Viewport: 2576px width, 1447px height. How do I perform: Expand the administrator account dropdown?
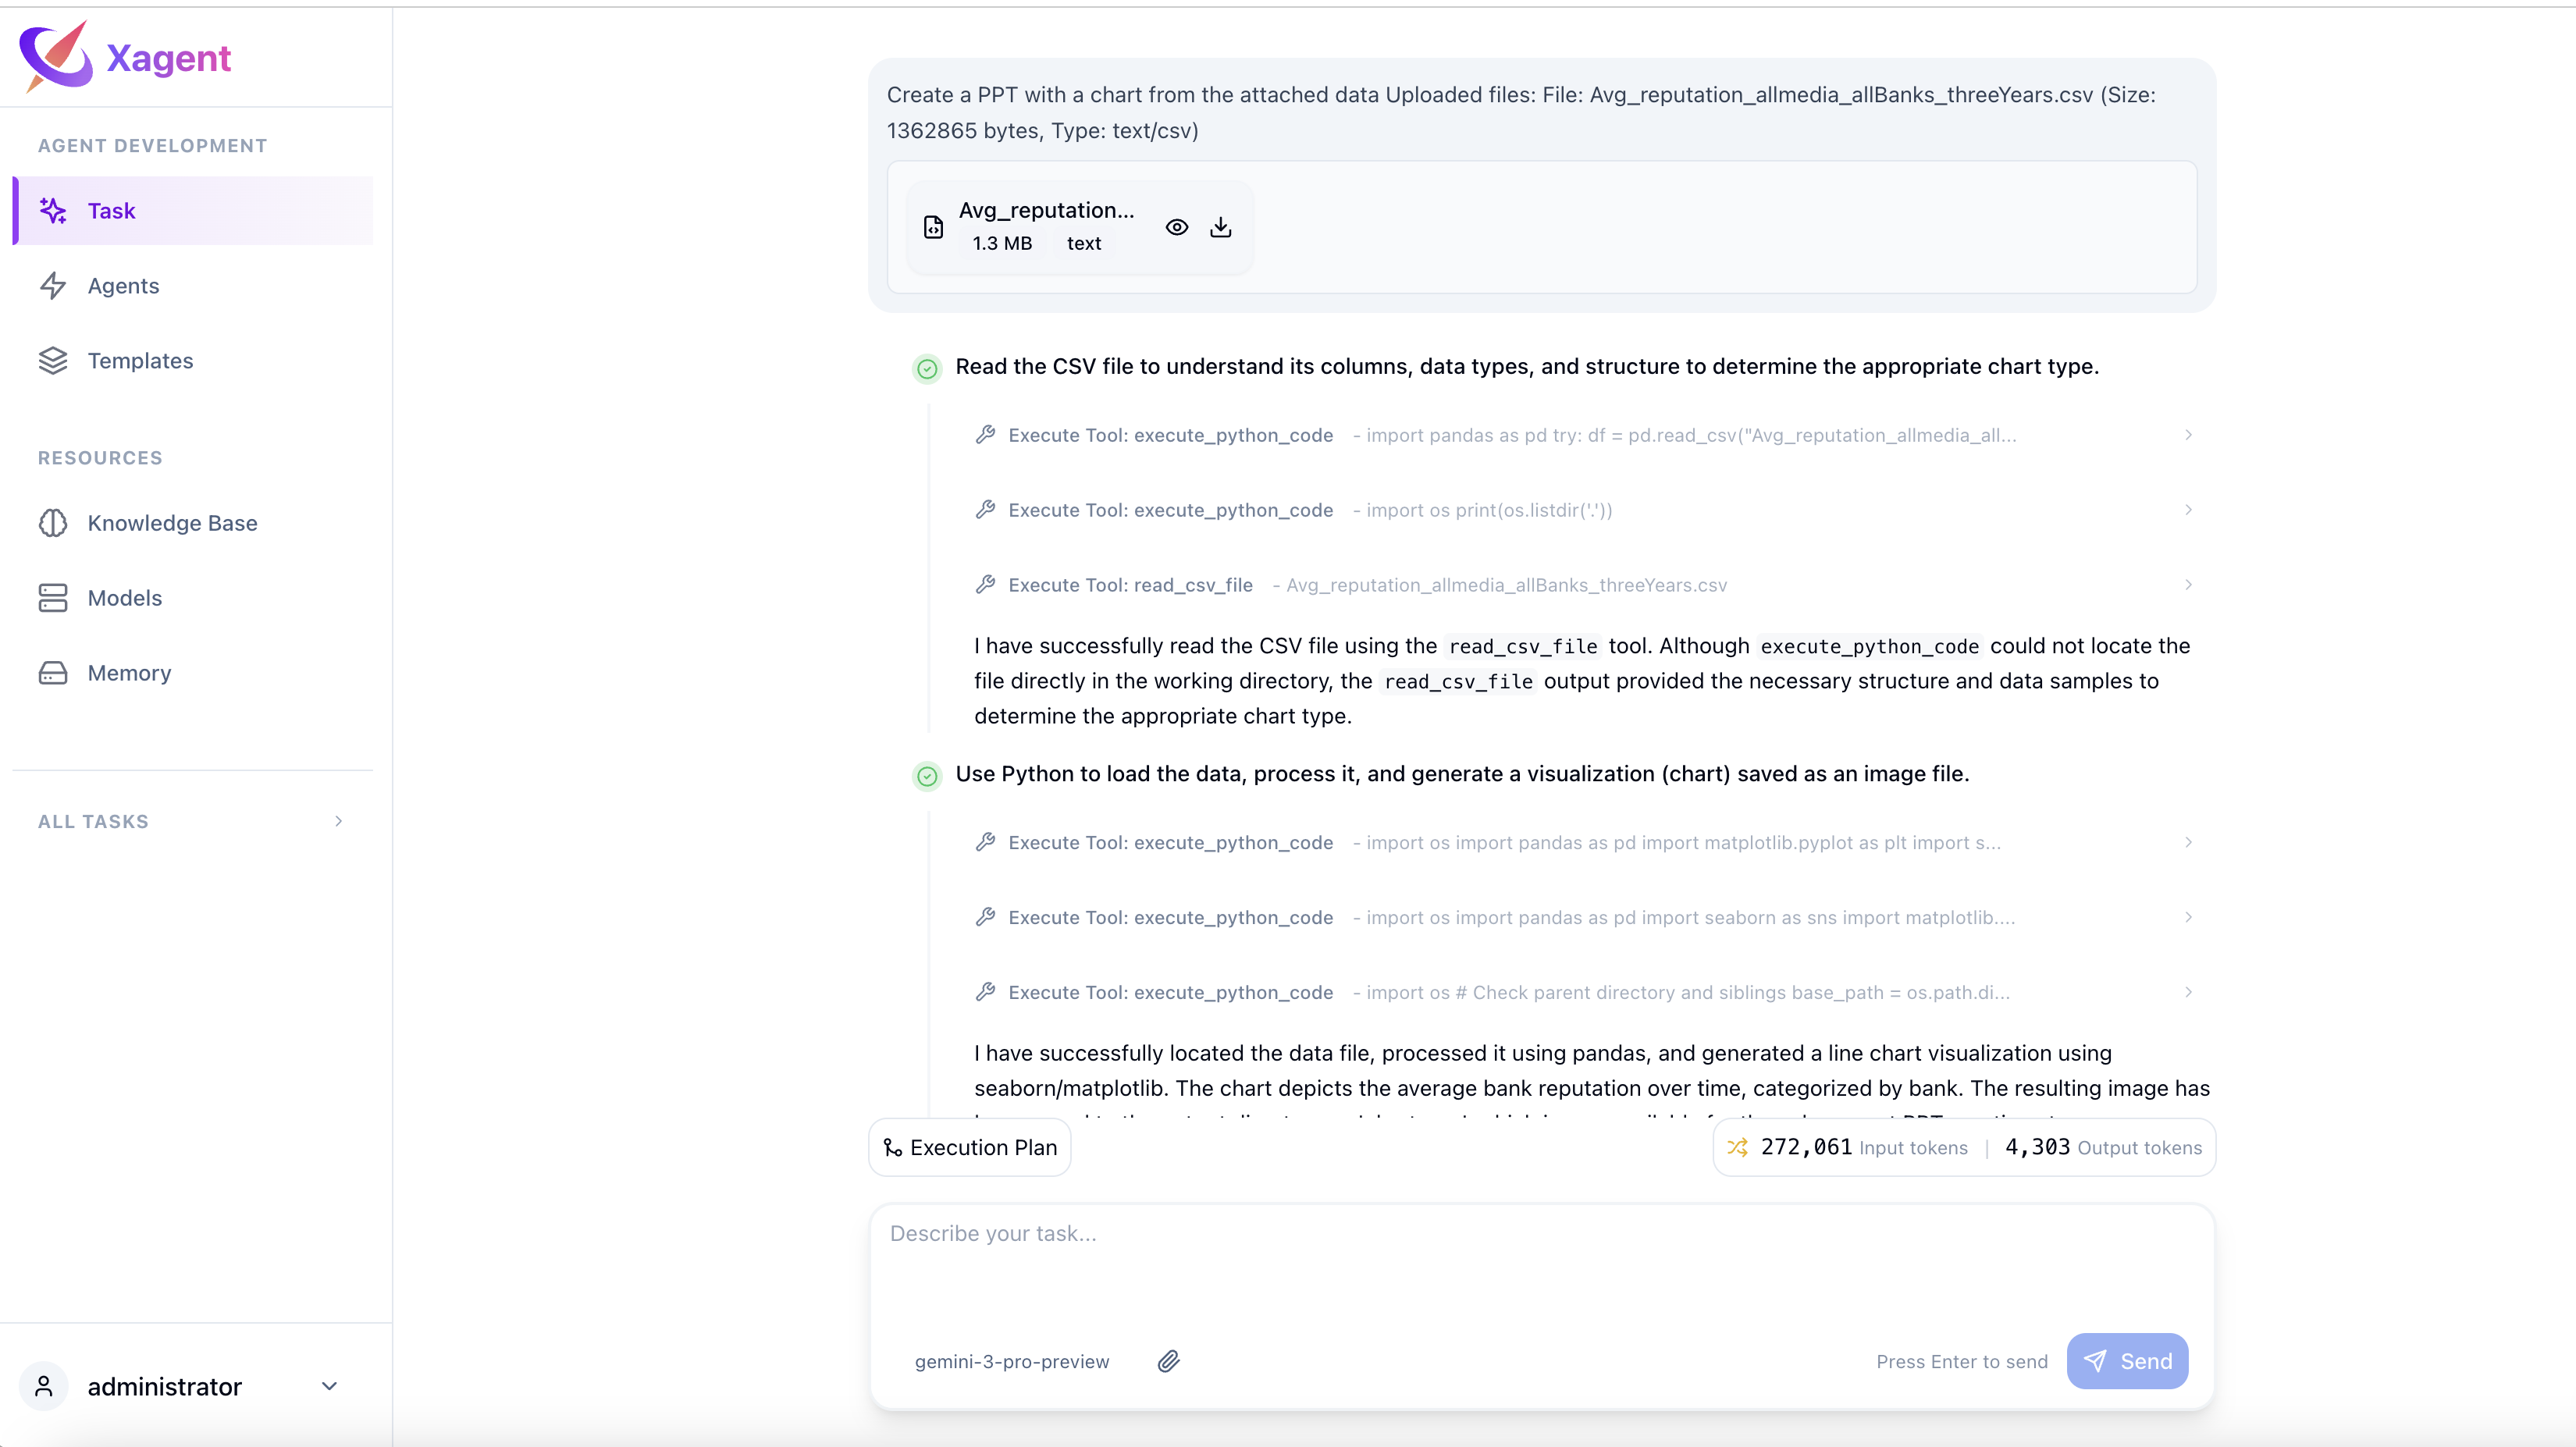coord(330,1387)
